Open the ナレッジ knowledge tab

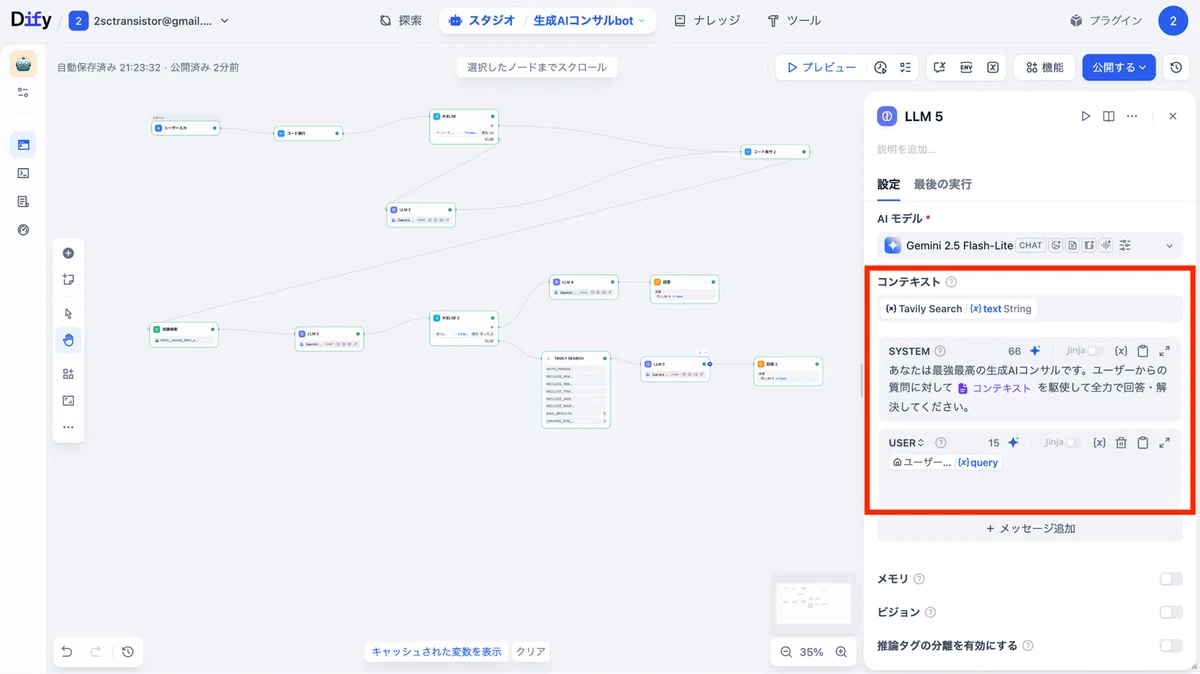click(x=707, y=20)
